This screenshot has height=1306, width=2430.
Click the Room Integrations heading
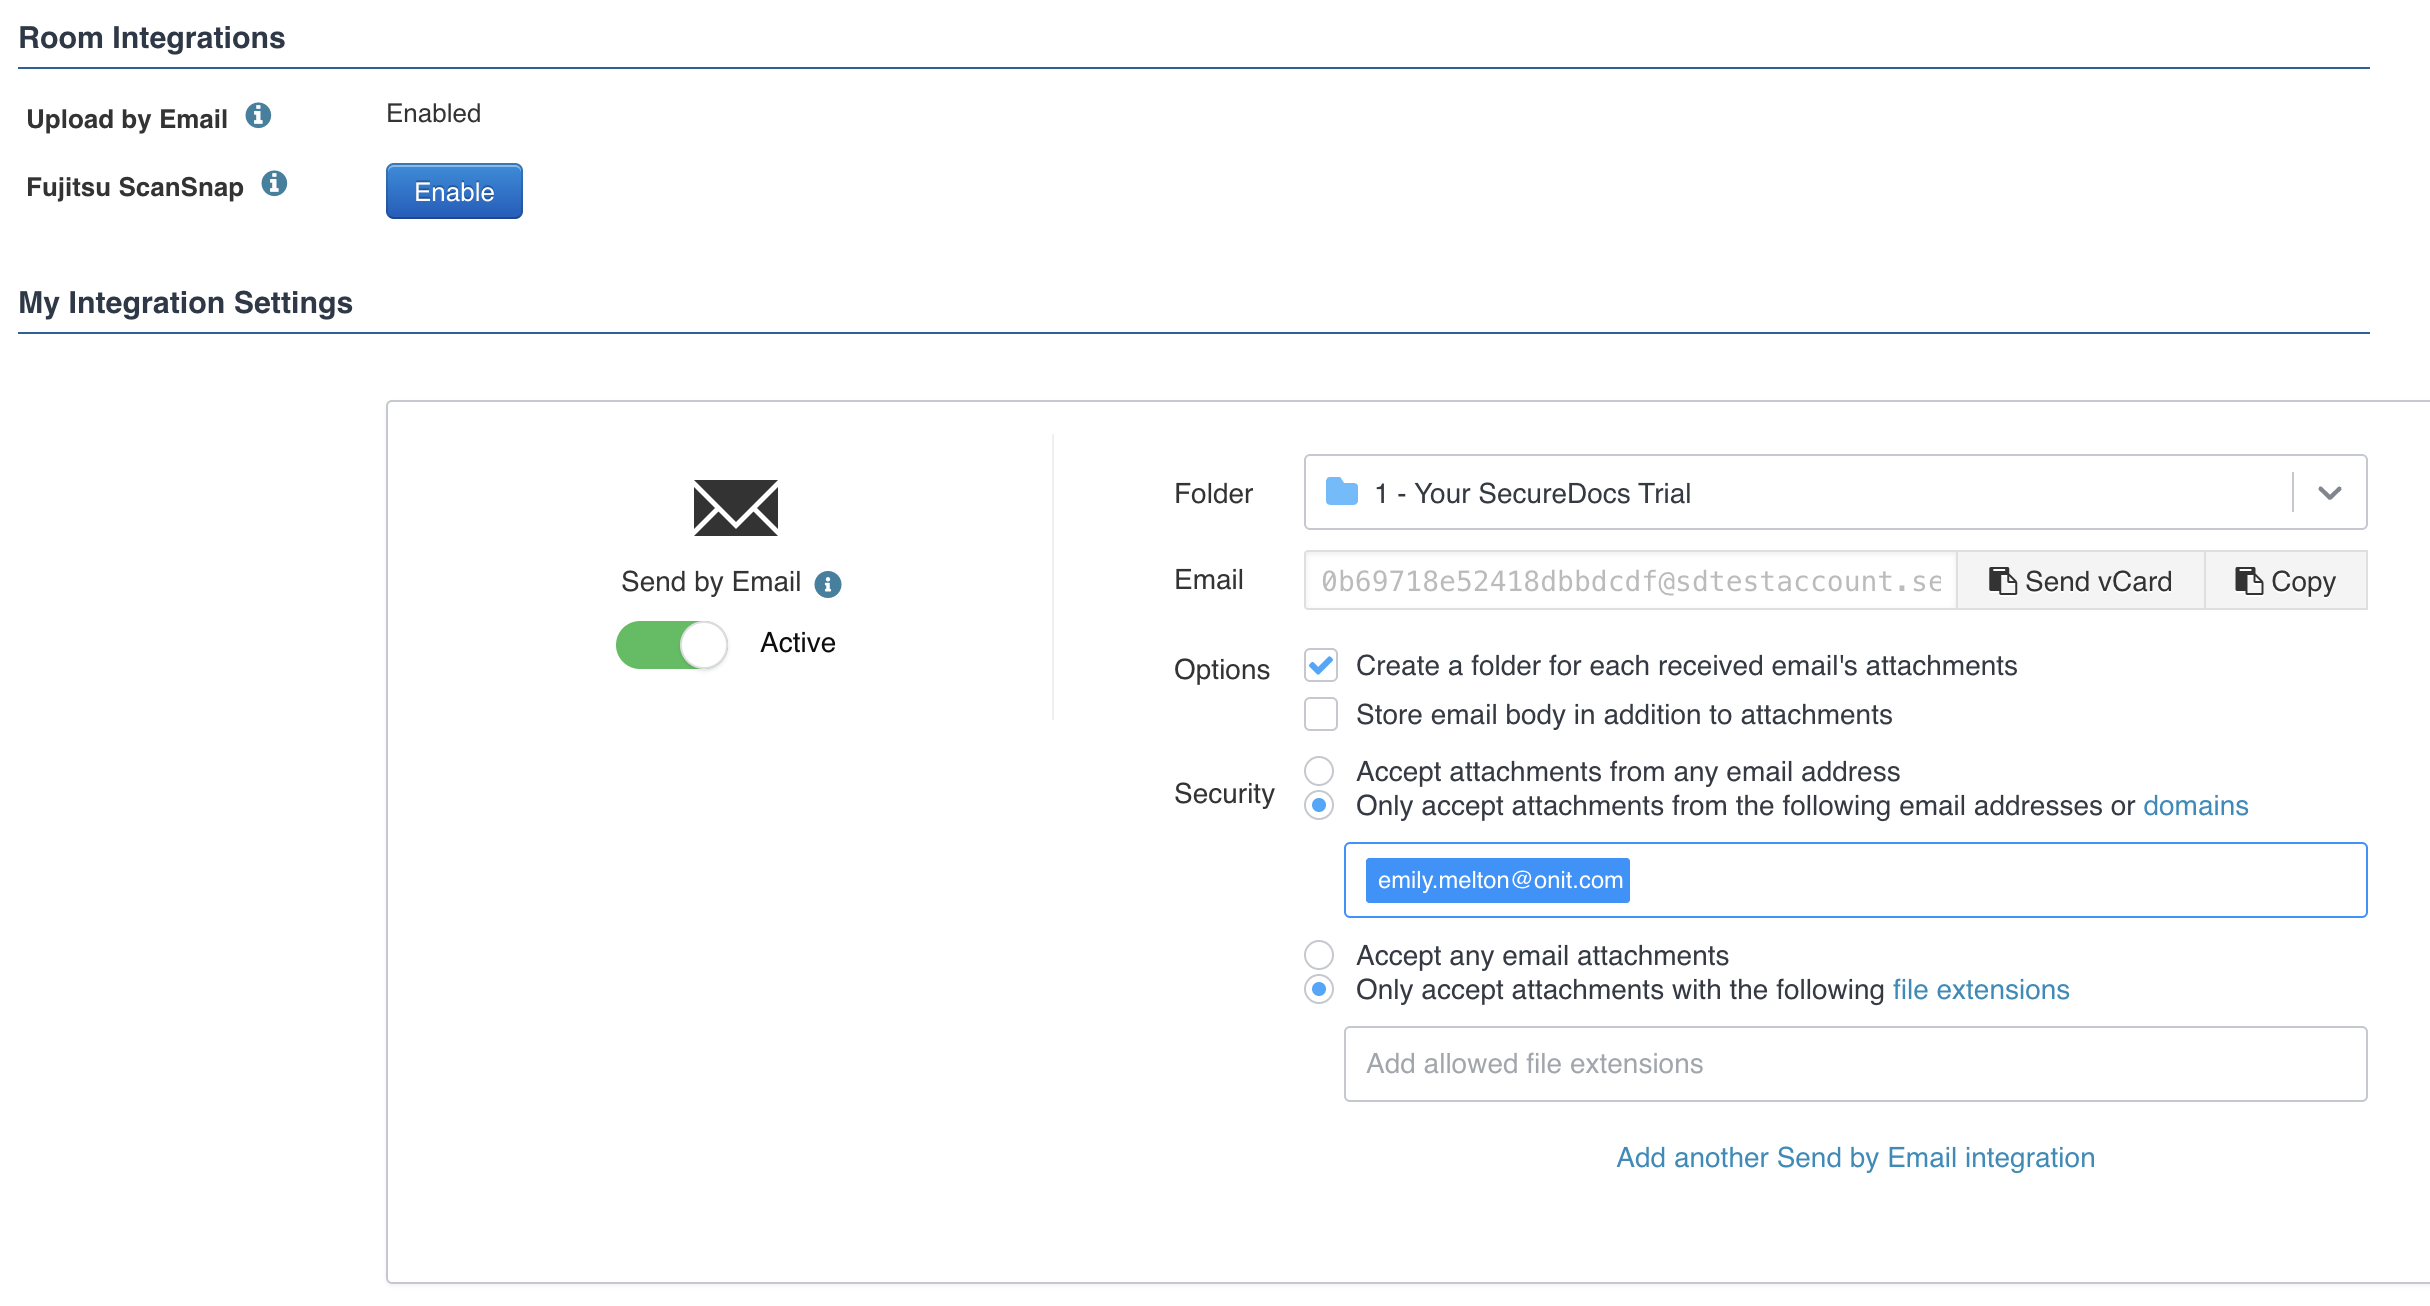152,37
